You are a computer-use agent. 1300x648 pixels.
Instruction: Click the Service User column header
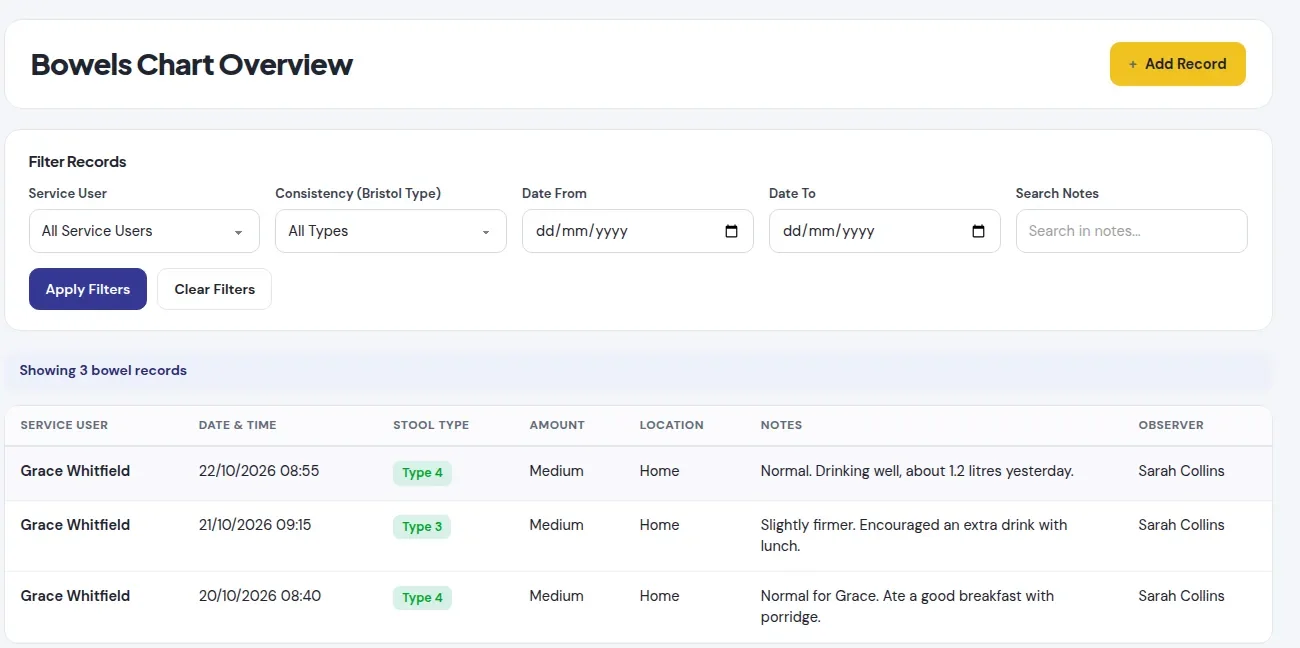point(64,425)
